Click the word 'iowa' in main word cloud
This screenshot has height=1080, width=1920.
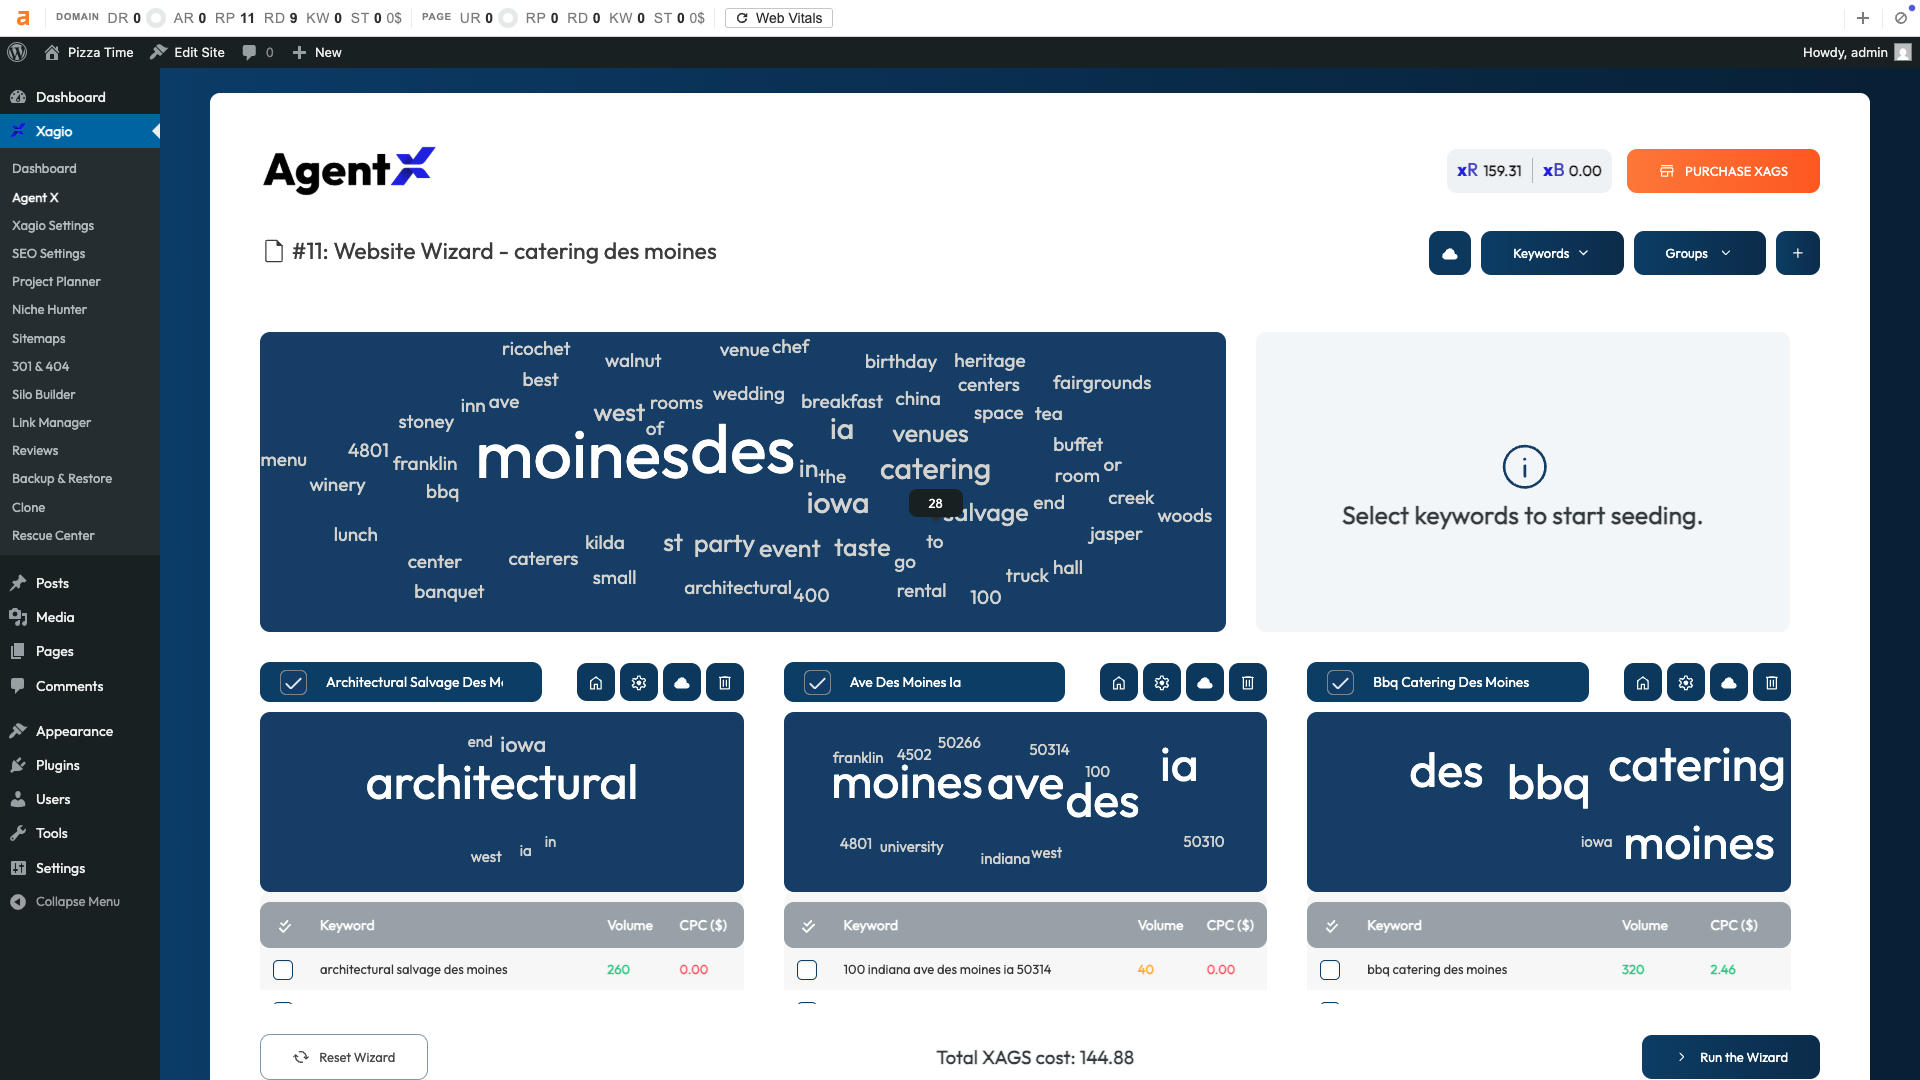coord(837,504)
